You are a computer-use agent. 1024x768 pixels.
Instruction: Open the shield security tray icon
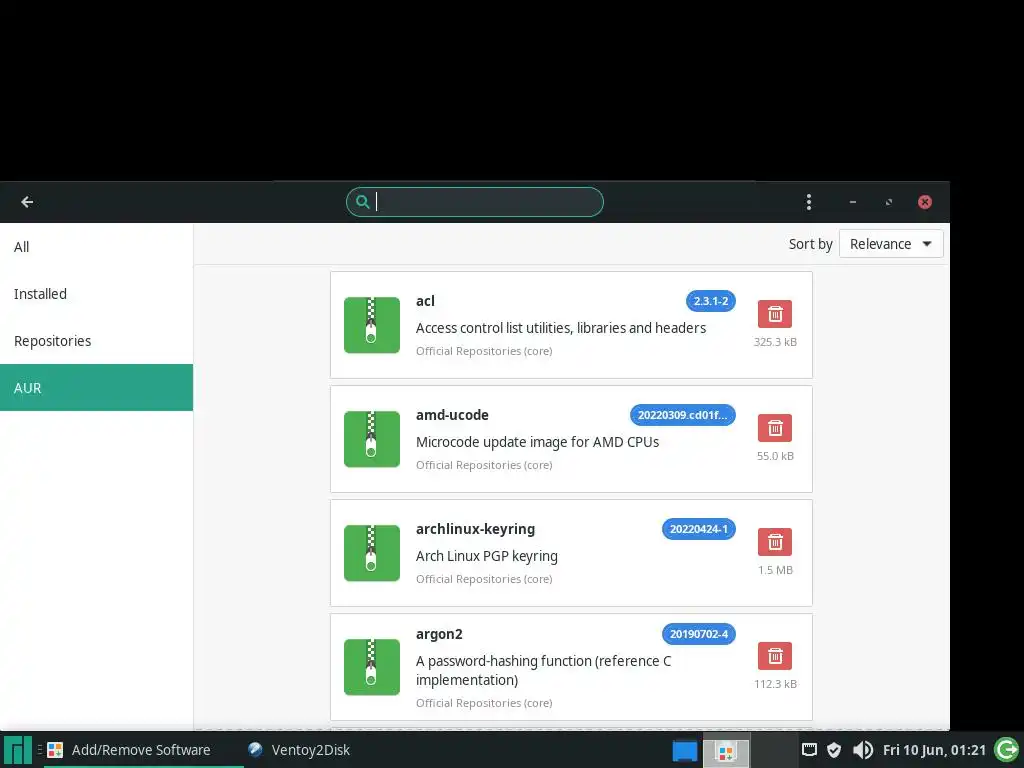pos(834,750)
